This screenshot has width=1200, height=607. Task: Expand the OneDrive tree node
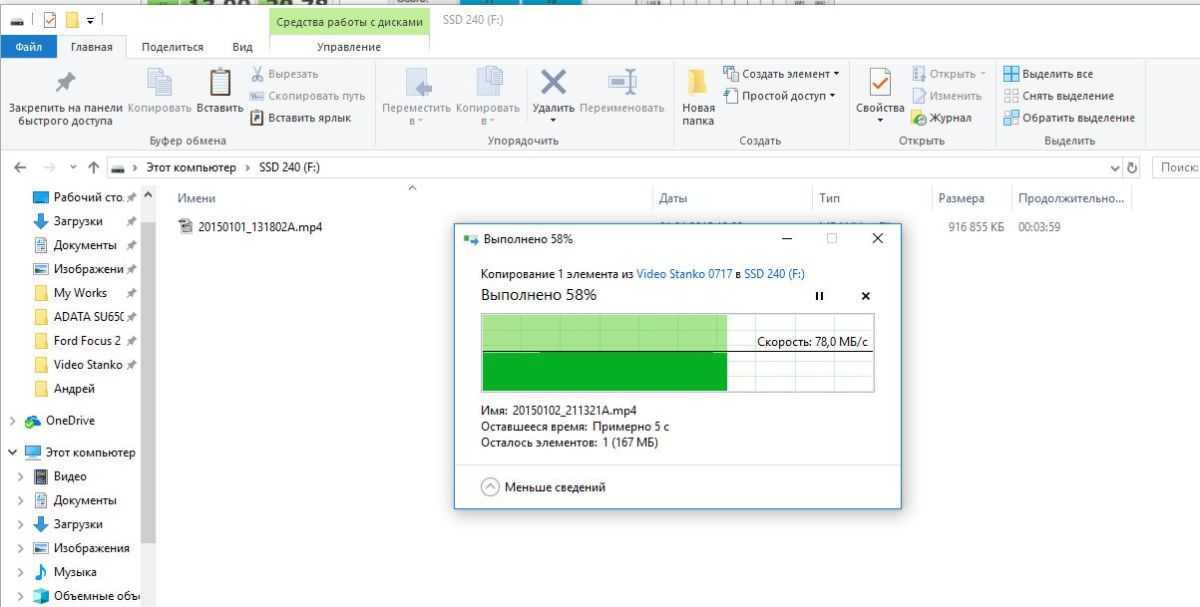coord(12,421)
